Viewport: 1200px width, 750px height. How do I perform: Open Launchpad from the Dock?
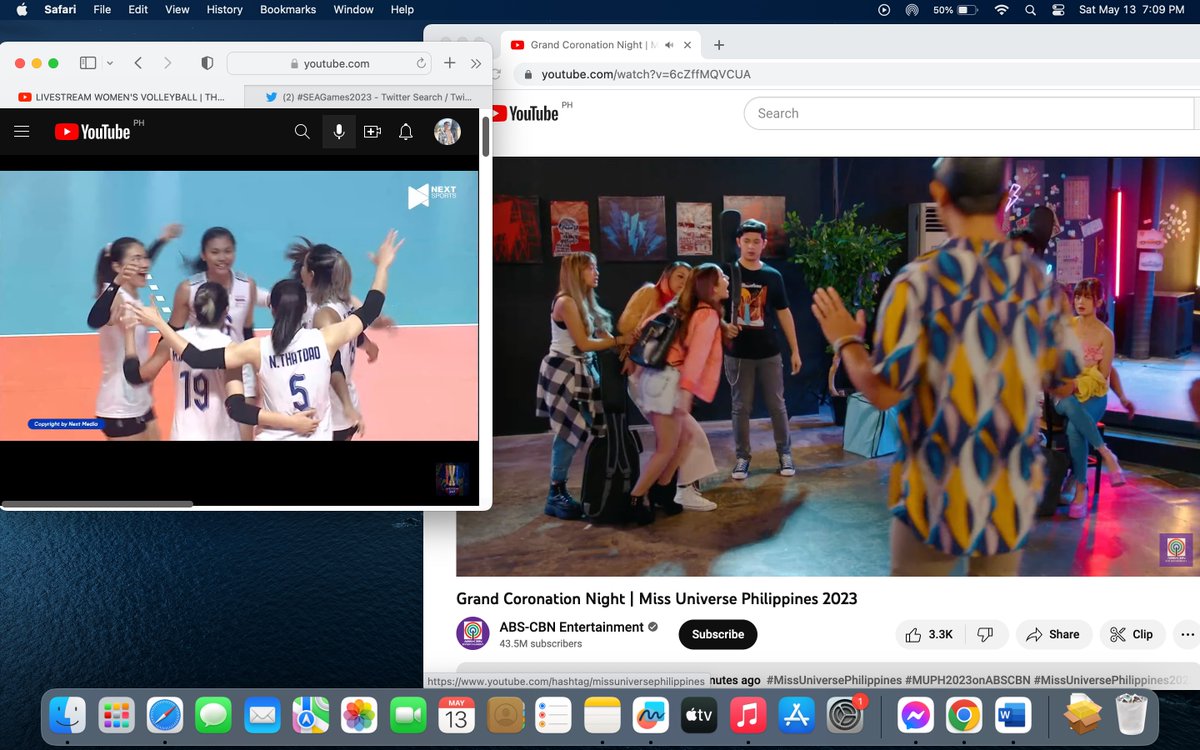[x=117, y=715]
